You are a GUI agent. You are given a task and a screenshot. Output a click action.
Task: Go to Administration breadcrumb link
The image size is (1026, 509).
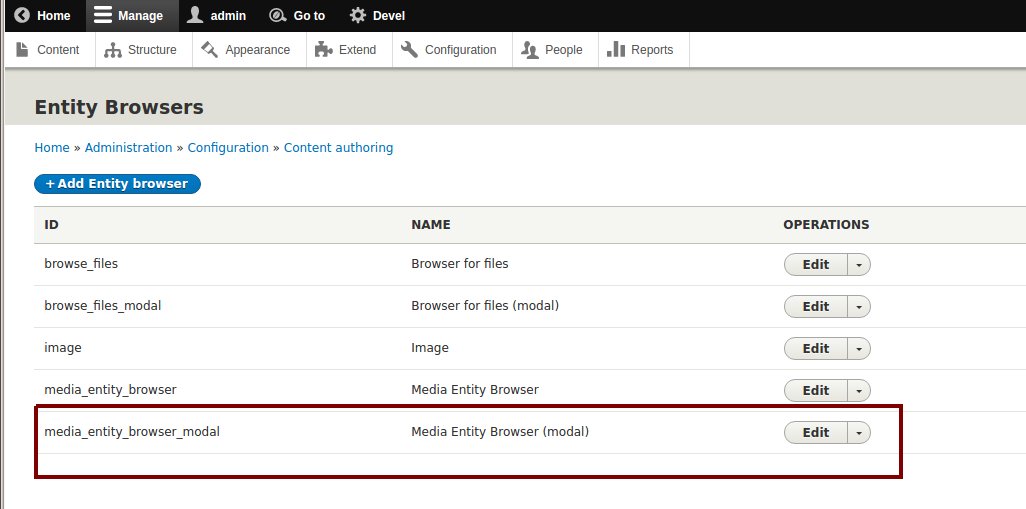128,148
